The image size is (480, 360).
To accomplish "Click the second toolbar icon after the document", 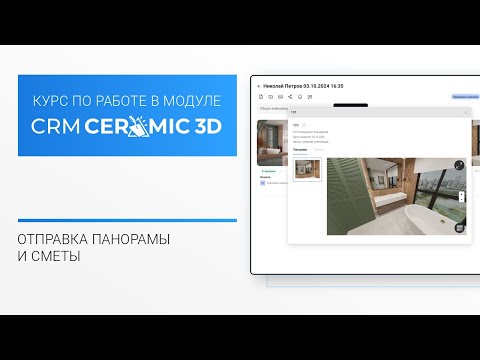I will click(x=271, y=97).
